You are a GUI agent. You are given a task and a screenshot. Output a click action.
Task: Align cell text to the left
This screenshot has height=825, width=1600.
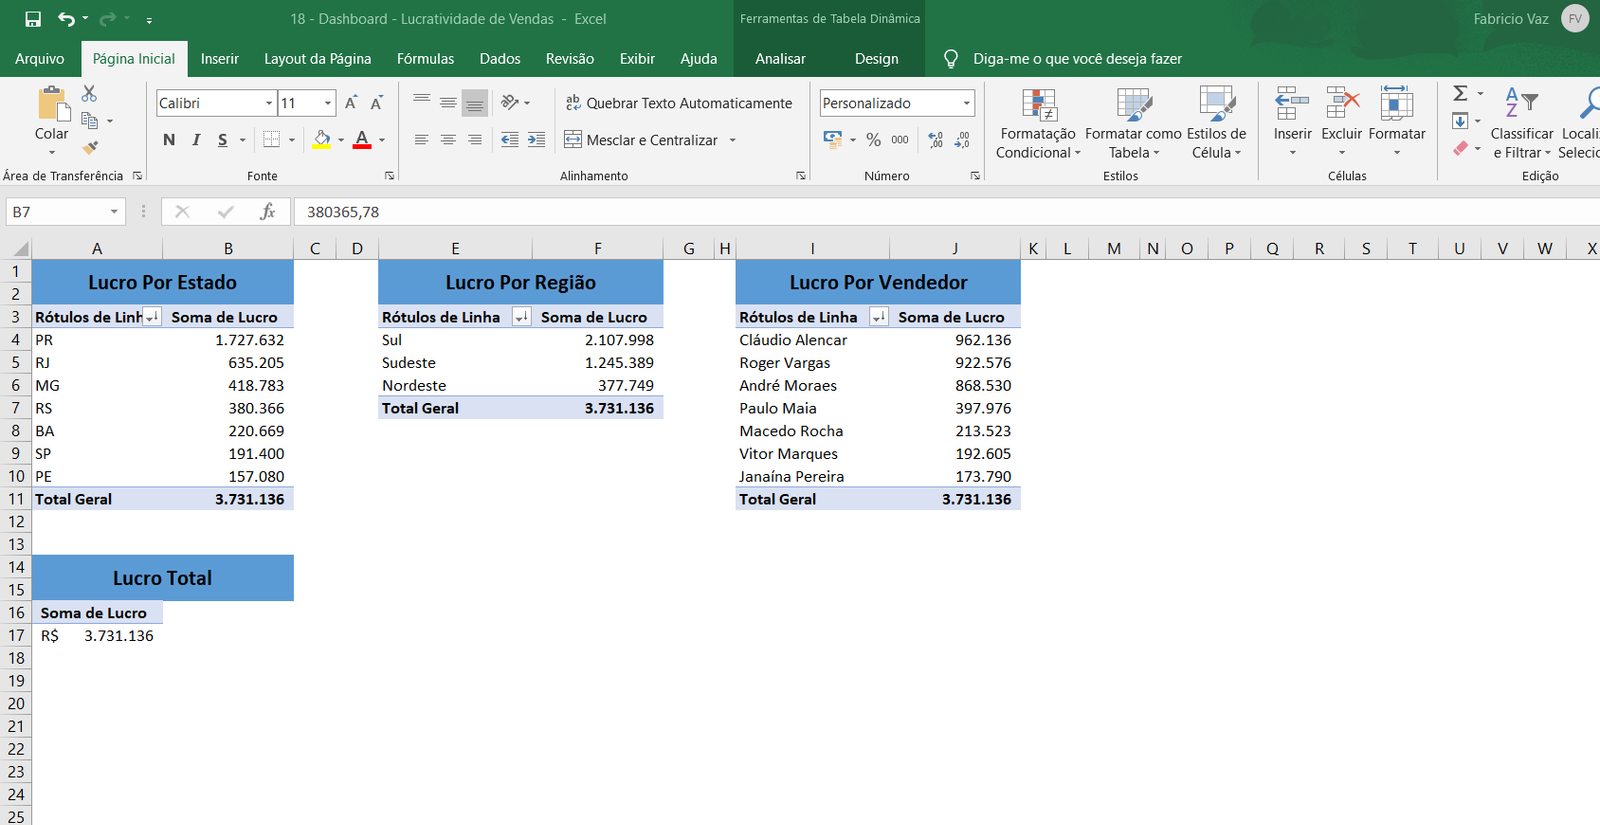(422, 140)
